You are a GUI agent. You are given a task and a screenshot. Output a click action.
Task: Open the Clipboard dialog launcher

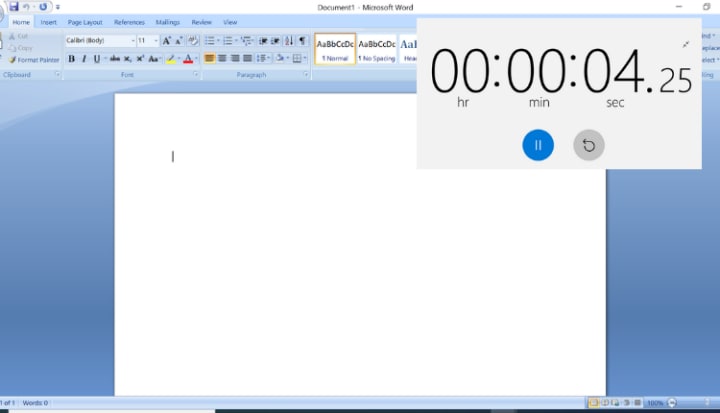coord(57,74)
